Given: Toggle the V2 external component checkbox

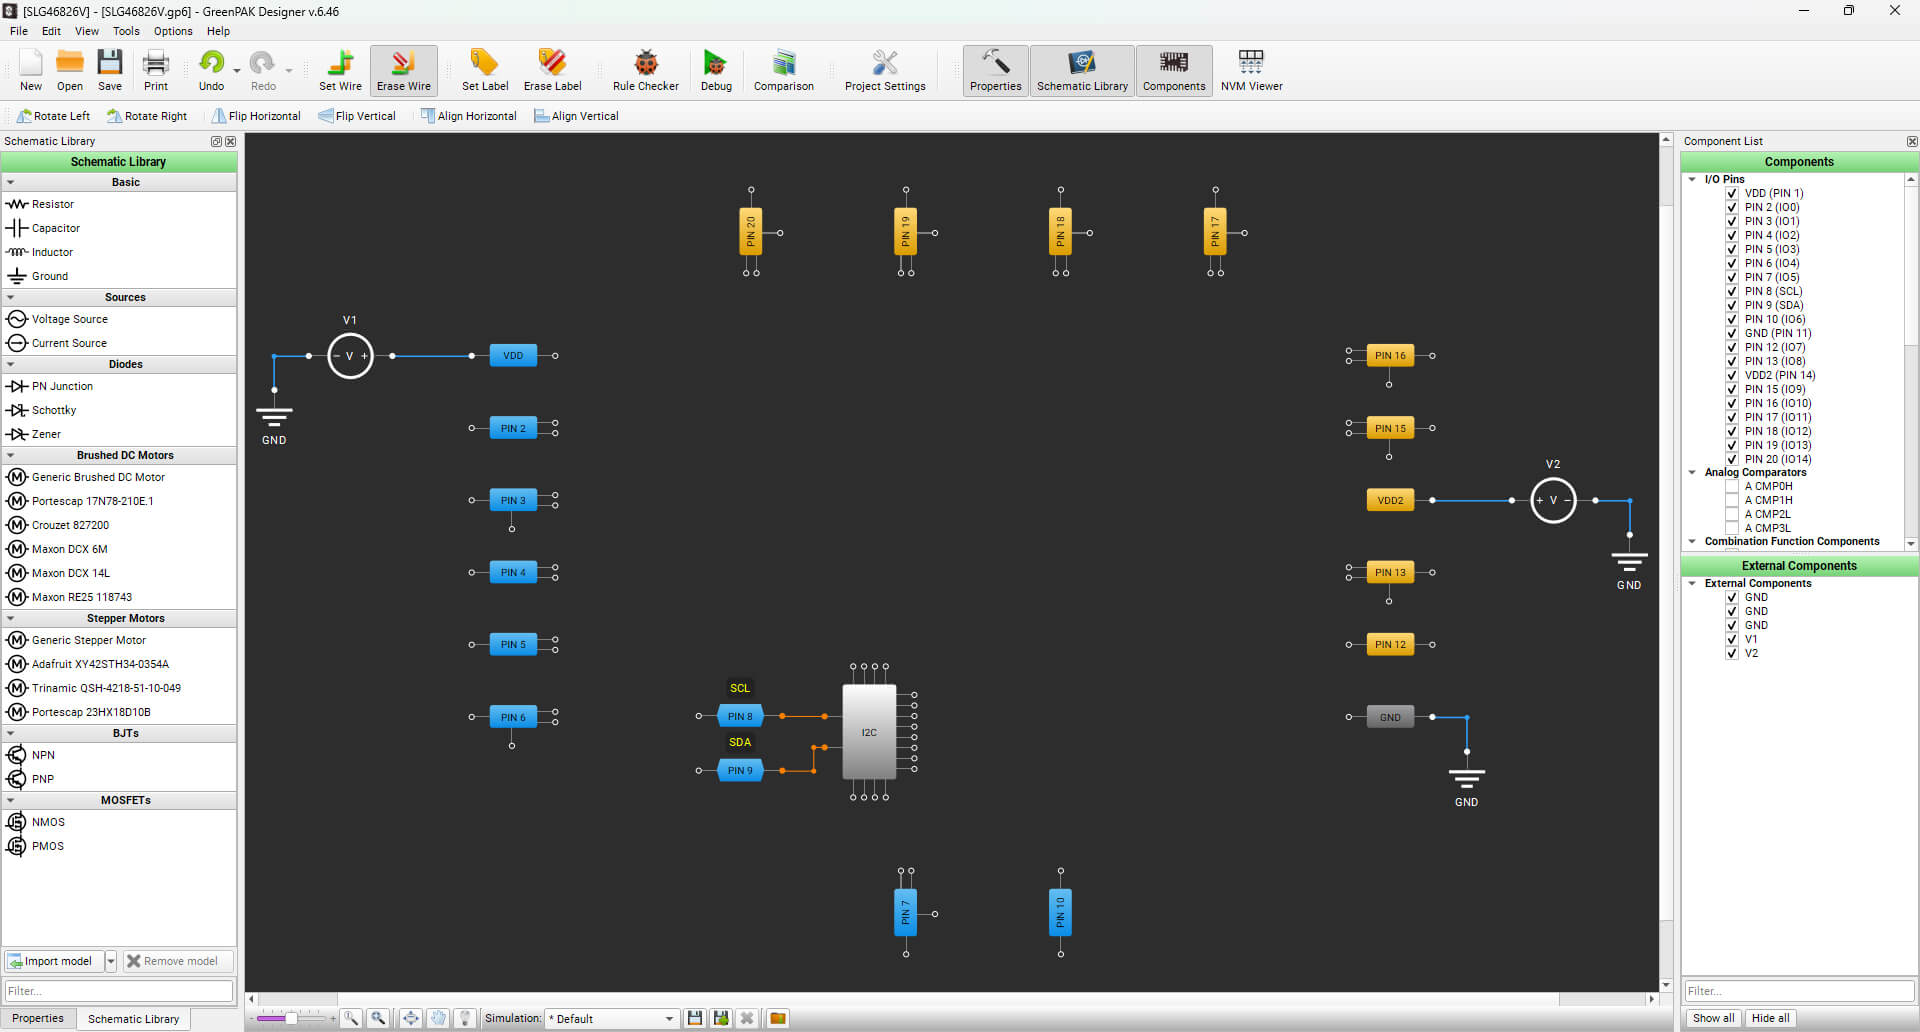Looking at the screenshot, I should pos(1731,654).
